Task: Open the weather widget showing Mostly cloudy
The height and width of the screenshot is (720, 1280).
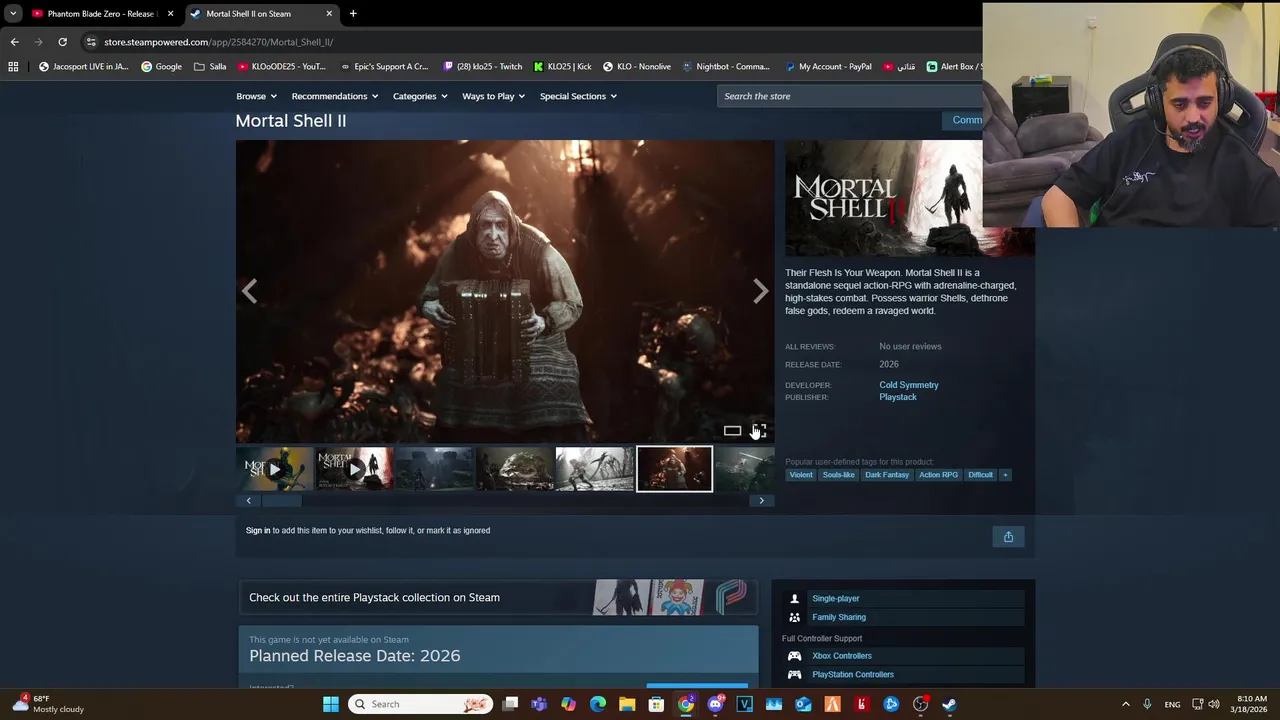Action: pyautogui.click(x=48, y=704)
